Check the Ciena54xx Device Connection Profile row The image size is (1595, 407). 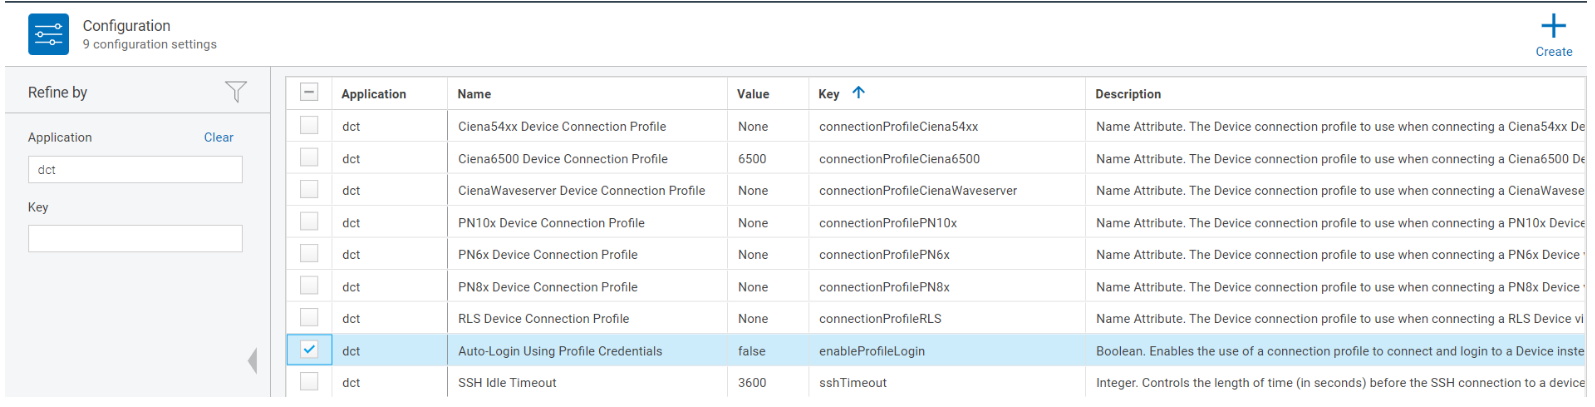tap(309, 126)
